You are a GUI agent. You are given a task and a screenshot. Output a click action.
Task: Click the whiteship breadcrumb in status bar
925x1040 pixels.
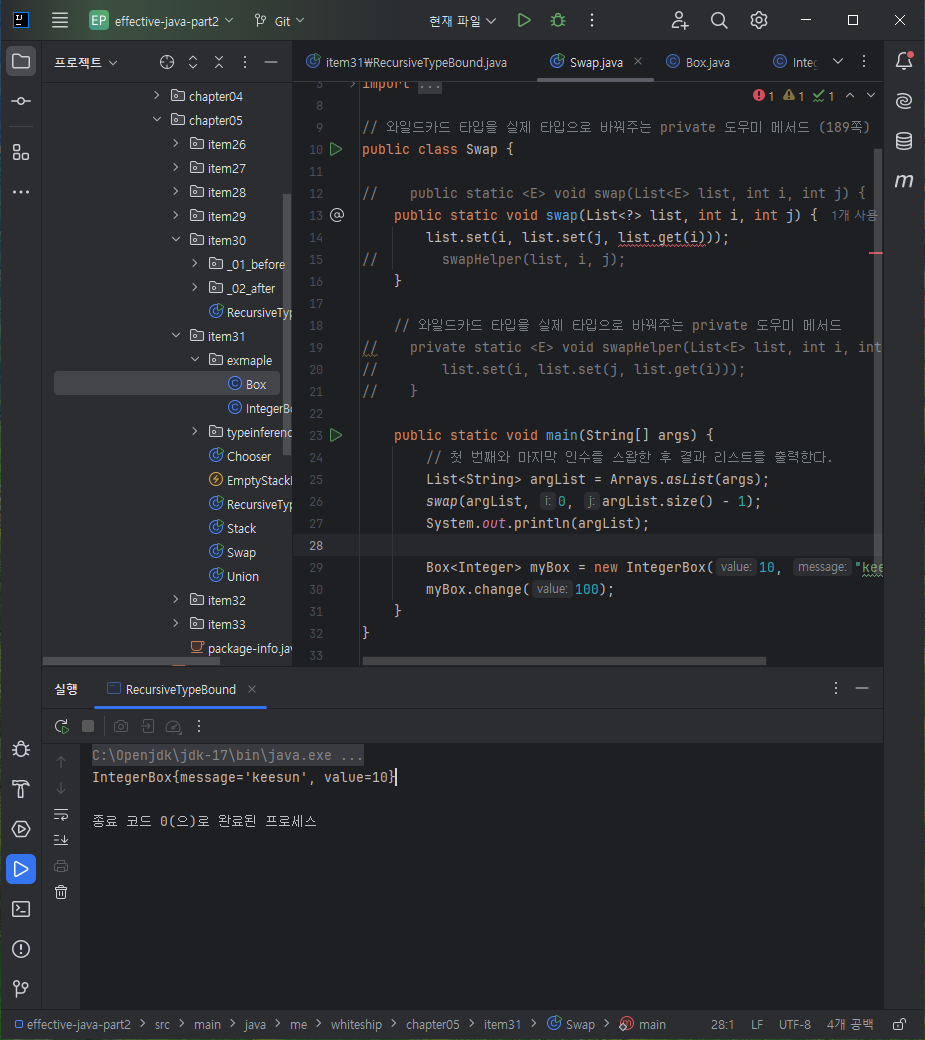[x=356, y=1025]
